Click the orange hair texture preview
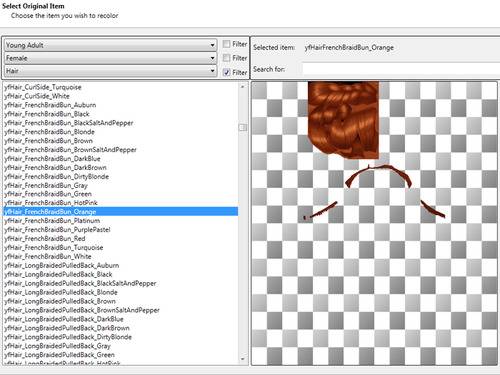The height and width of the screenshot is (375, 500). tap(343, 120)
